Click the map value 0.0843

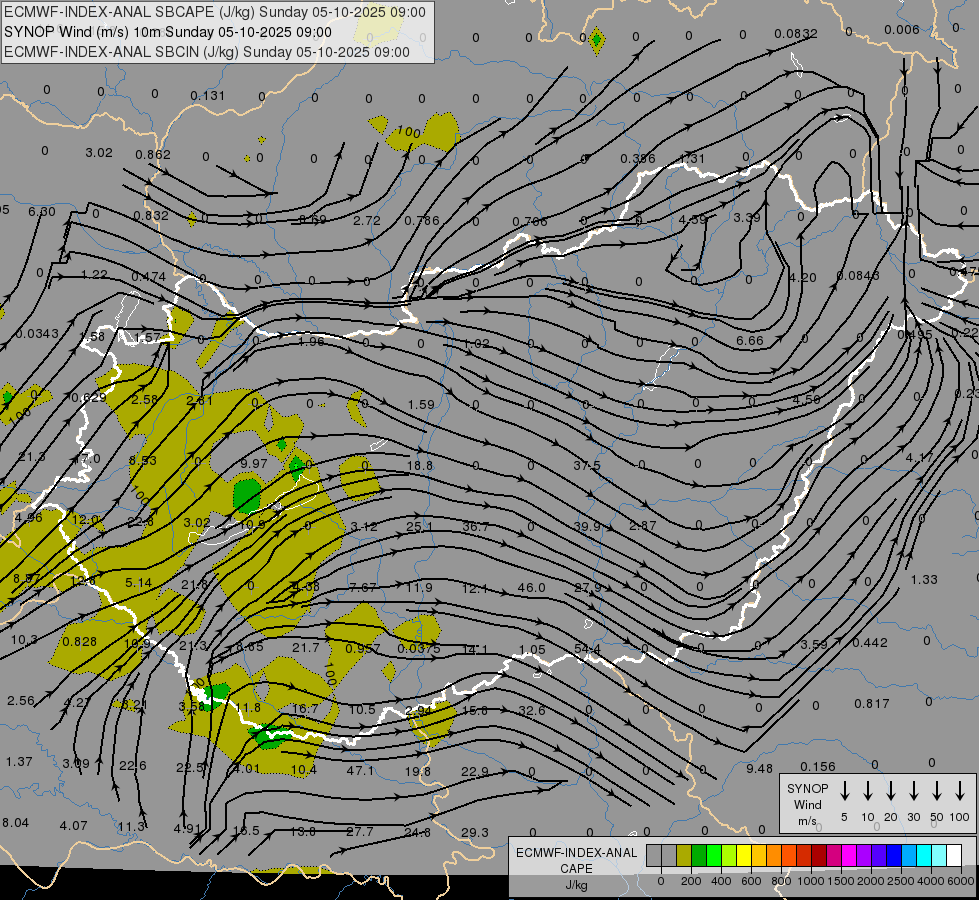click(x=858, y=275)
